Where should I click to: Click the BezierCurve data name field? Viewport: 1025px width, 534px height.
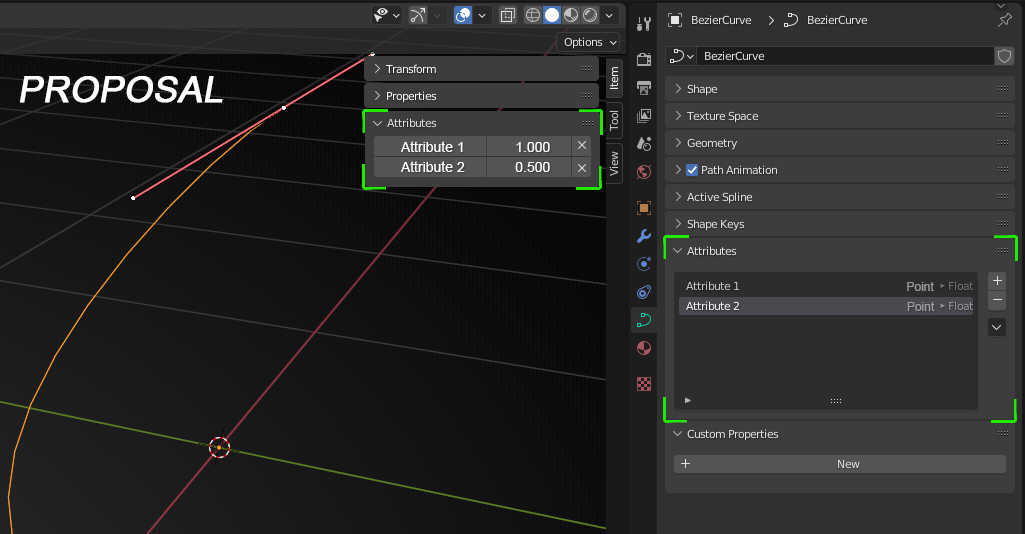[845, 56]
